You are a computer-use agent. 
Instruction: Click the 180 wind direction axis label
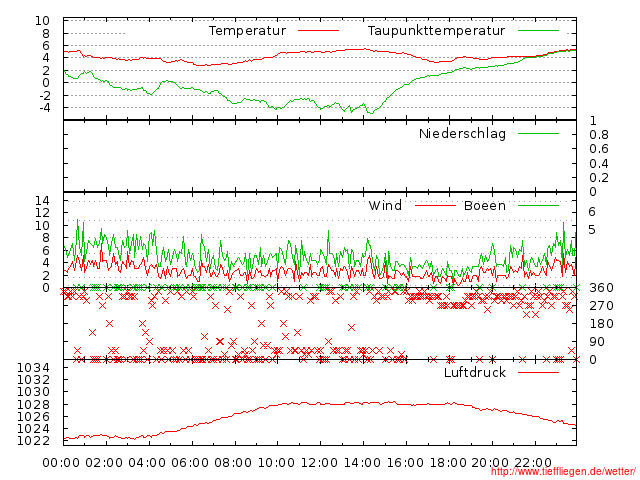pos(601,324)
